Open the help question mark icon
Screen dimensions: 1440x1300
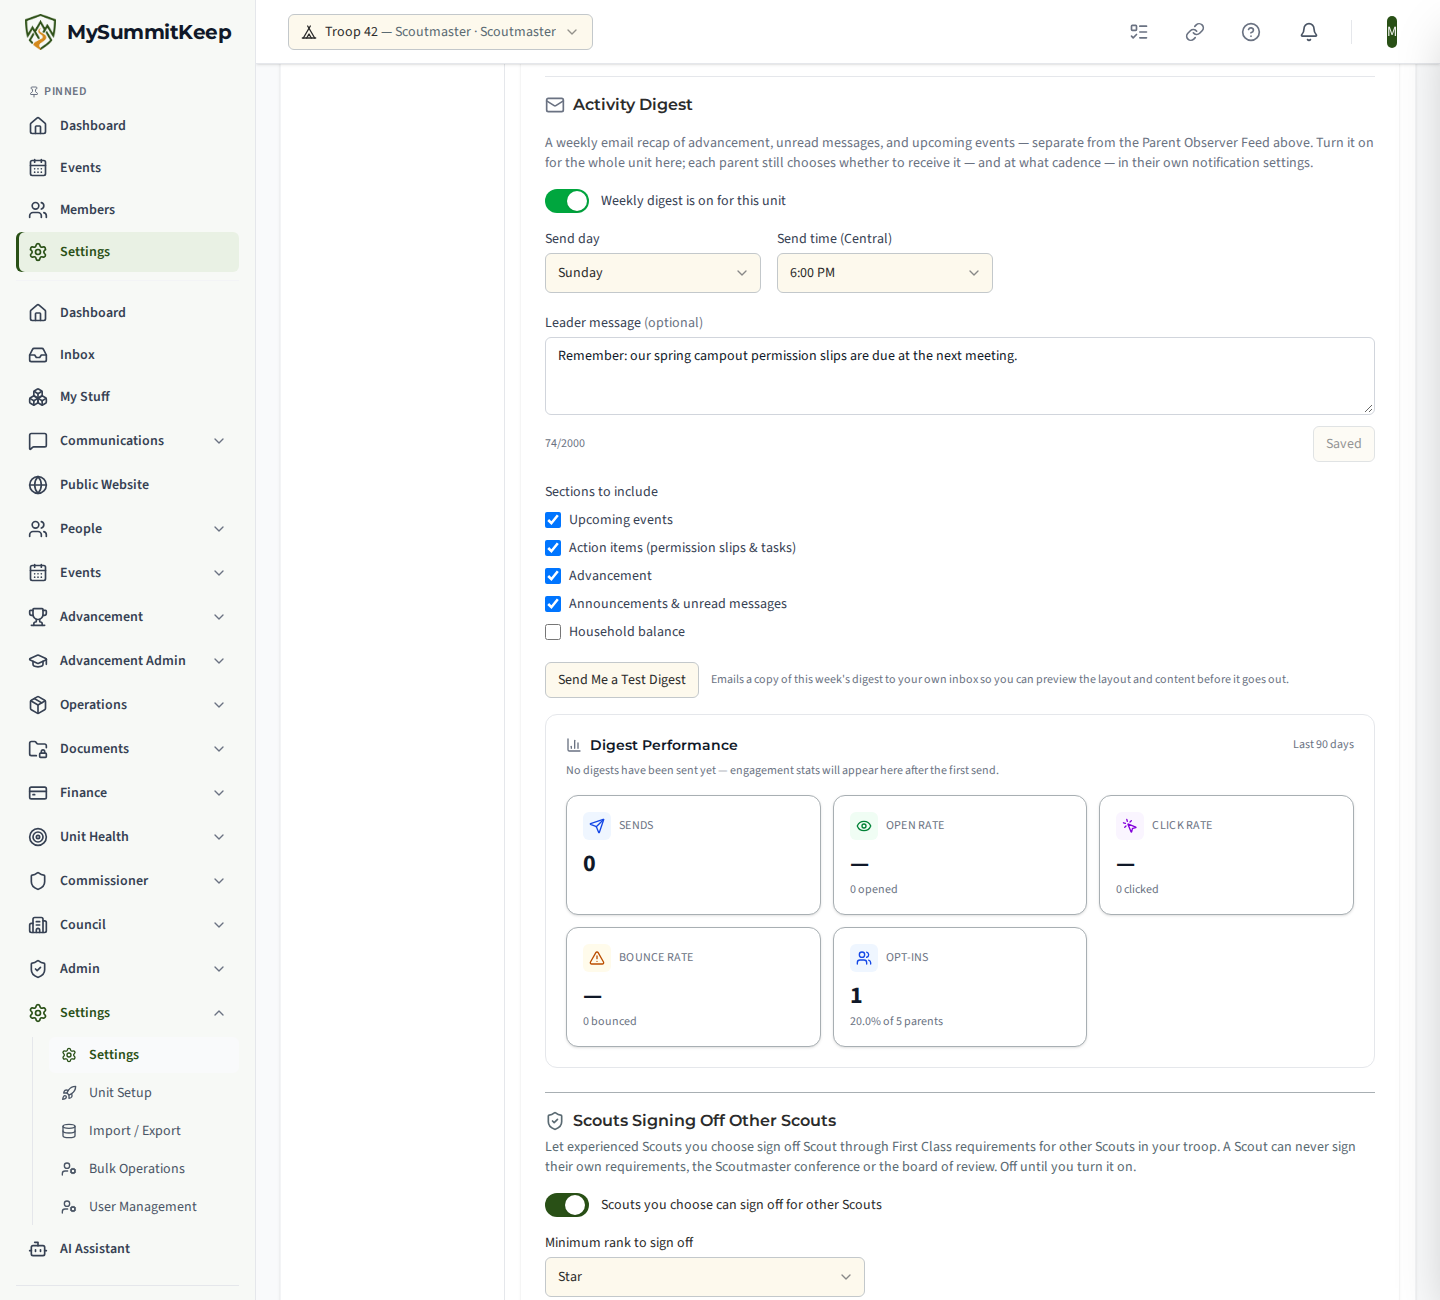pos(1251,32)
